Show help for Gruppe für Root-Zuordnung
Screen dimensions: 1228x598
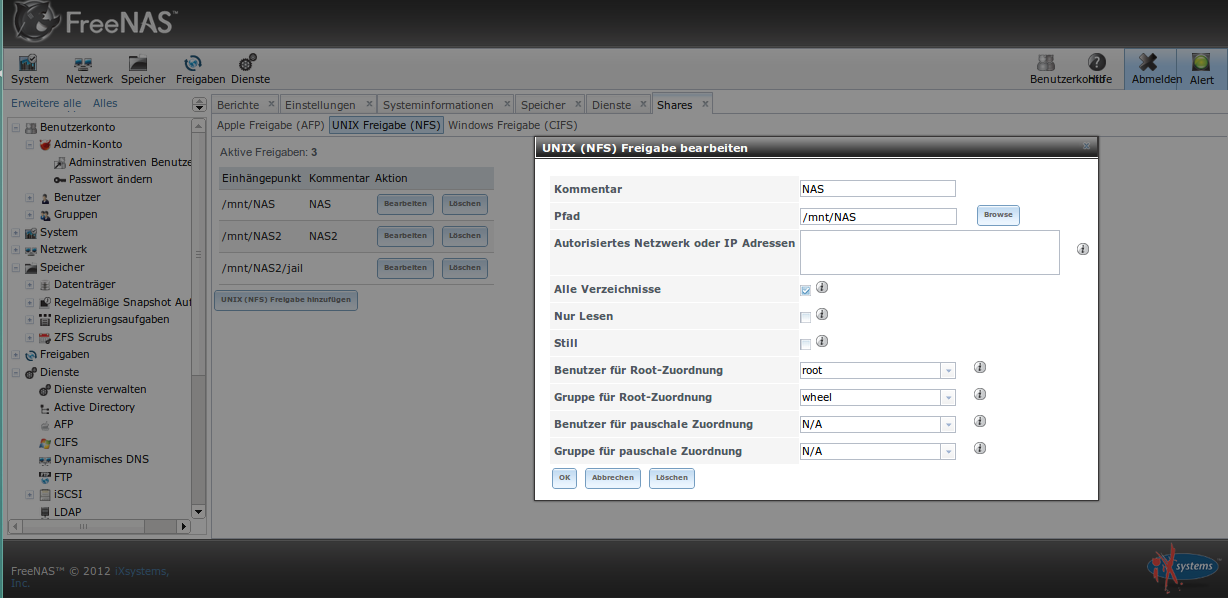(980, 394)
